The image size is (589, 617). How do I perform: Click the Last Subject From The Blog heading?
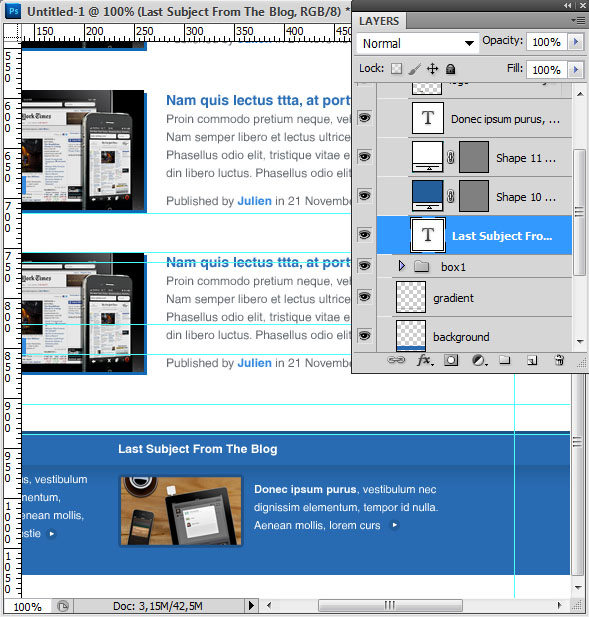point(198,449)
